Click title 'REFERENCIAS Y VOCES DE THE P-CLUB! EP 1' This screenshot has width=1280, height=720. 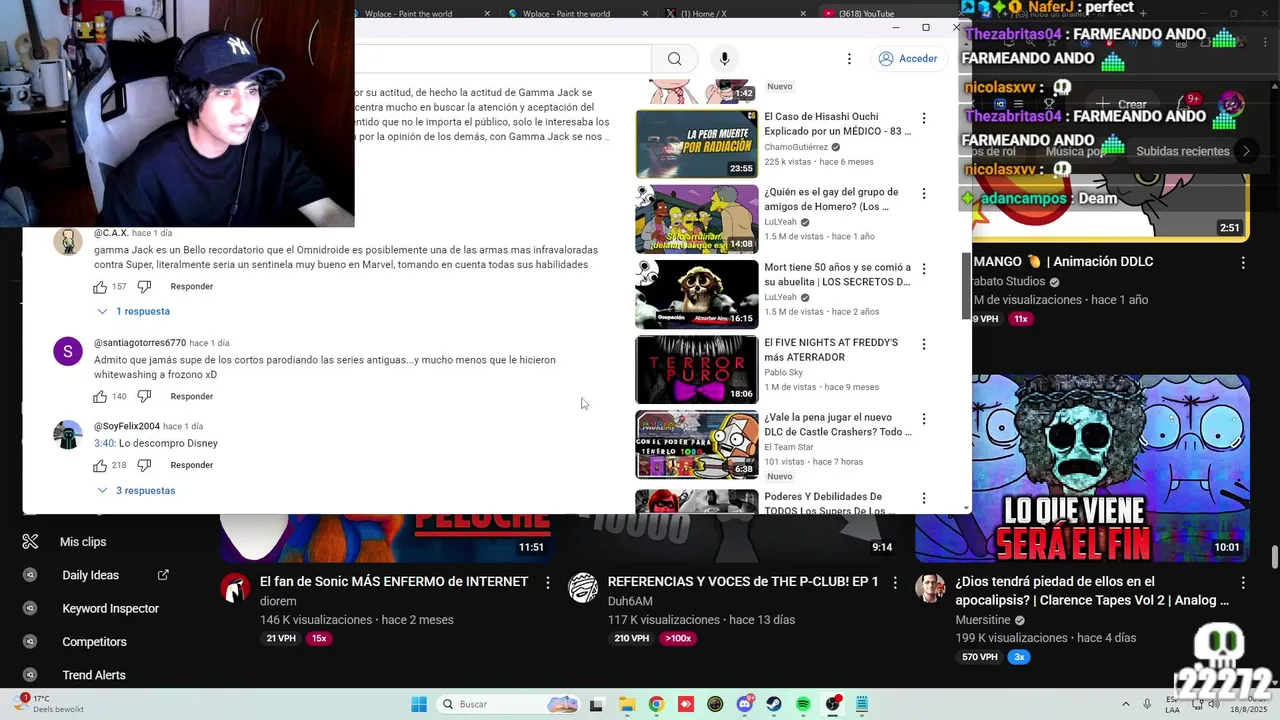tap(743, 582)
